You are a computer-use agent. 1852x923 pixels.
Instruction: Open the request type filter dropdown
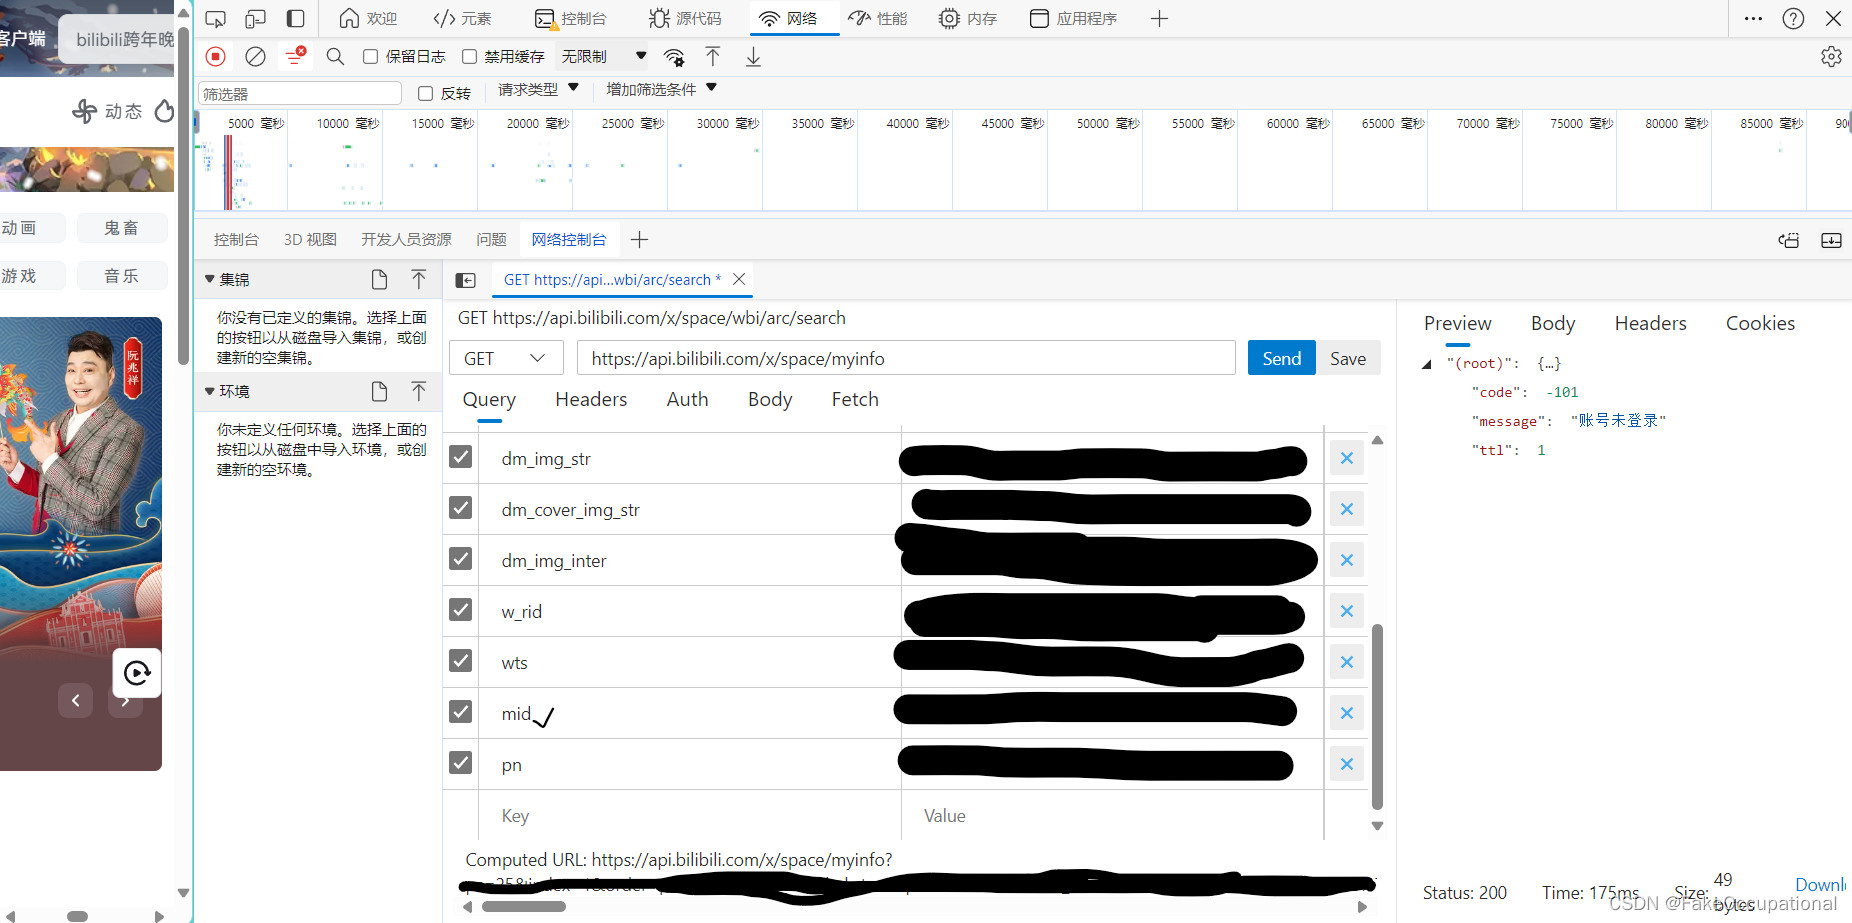coord(538,89)
